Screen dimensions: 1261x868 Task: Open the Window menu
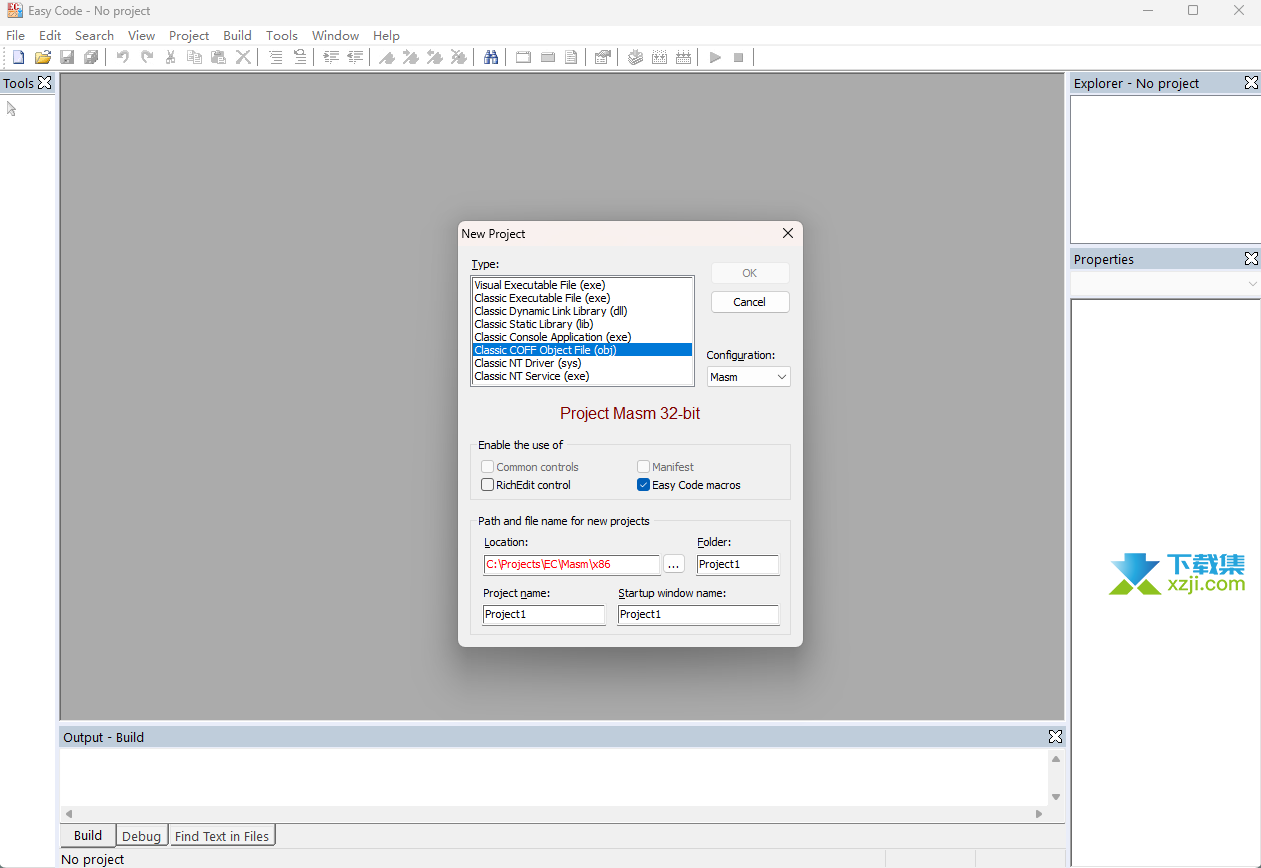tap(336, 35)
